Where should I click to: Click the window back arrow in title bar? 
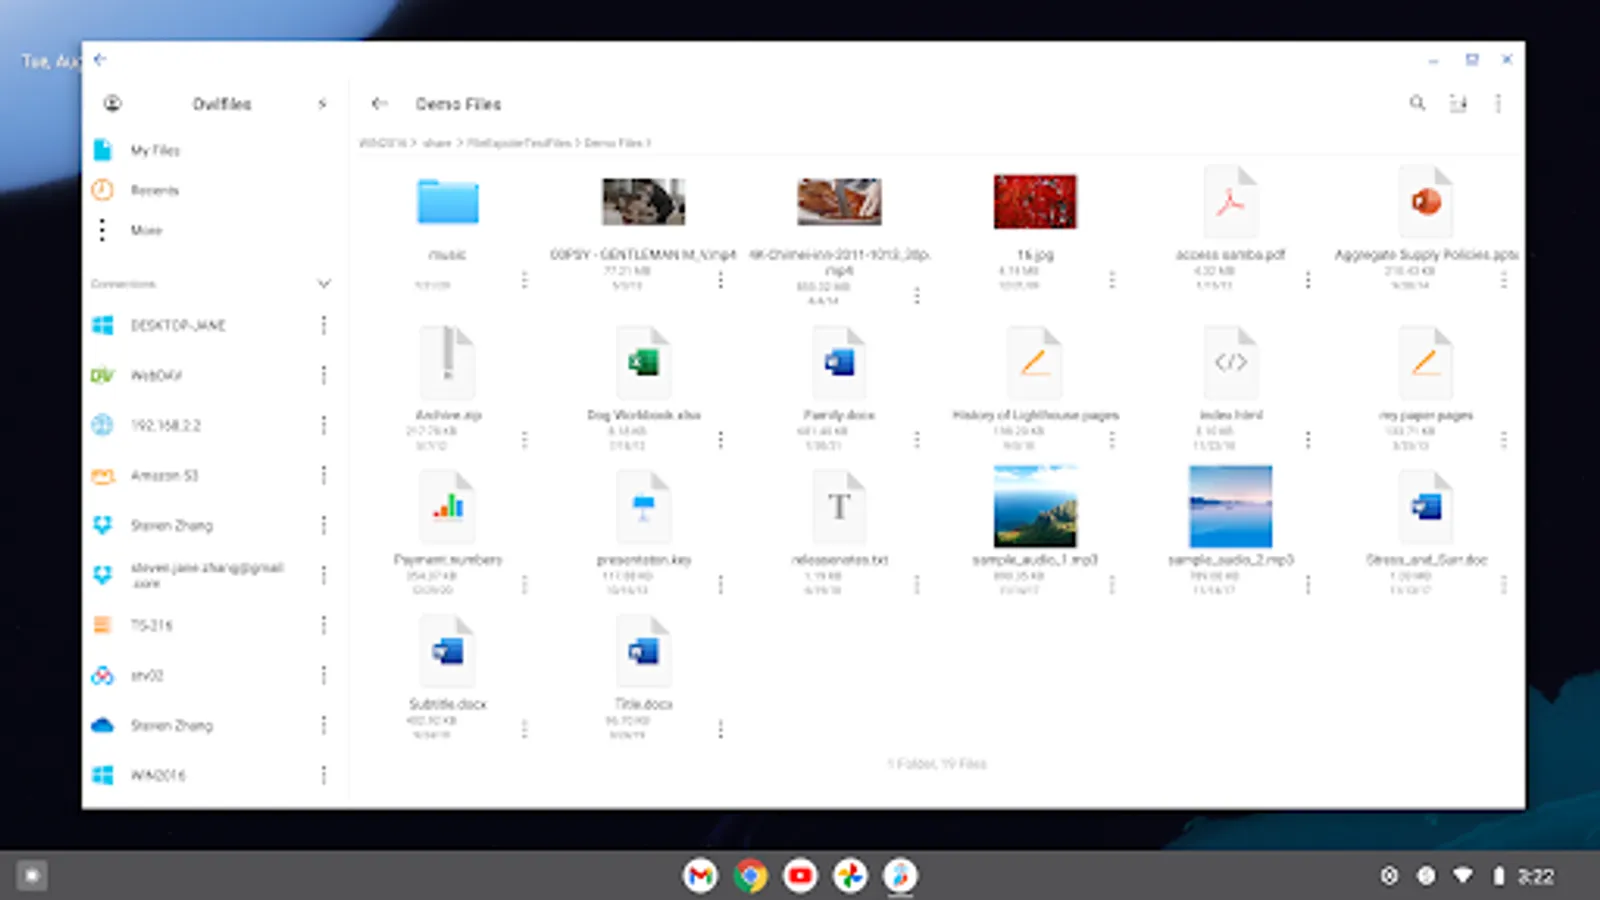click(x=100, y=59)
